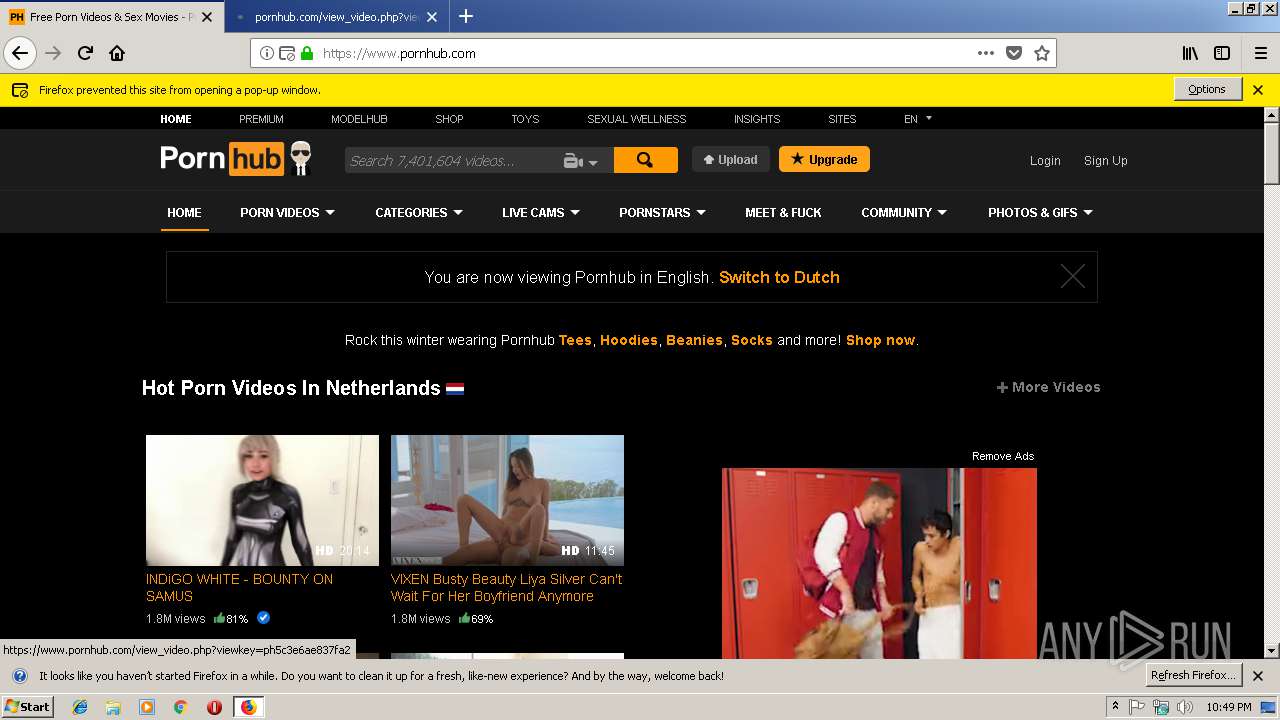Click the page scrollbar down arrow
Image resolution: width=1280 pixels, height=720 pixels.
coord(1271,650)
